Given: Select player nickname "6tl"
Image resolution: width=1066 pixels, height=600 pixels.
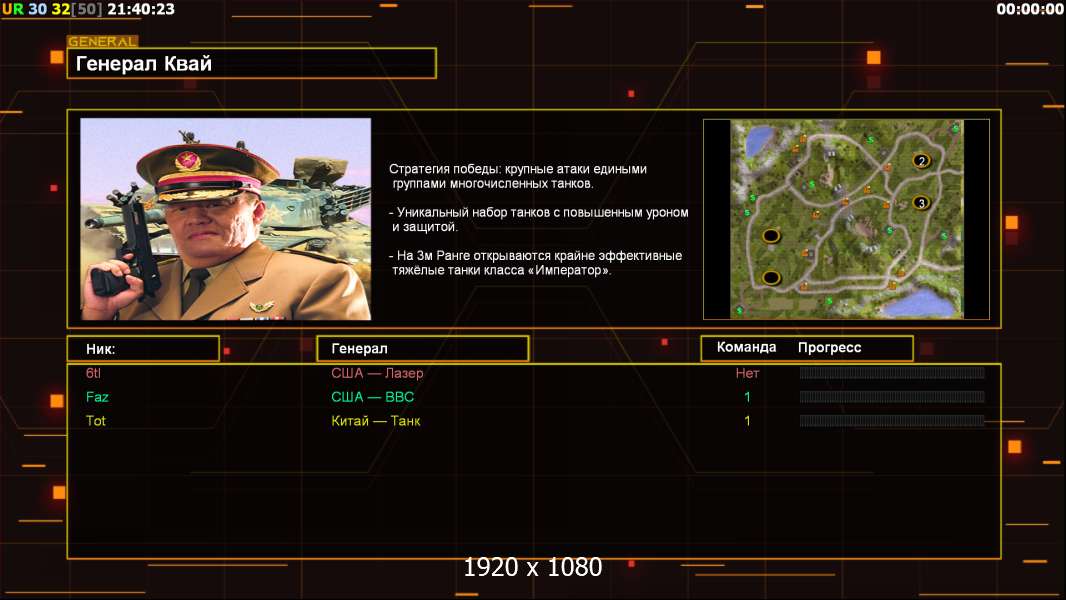Looking at the screenshot, I should point(93,373).
